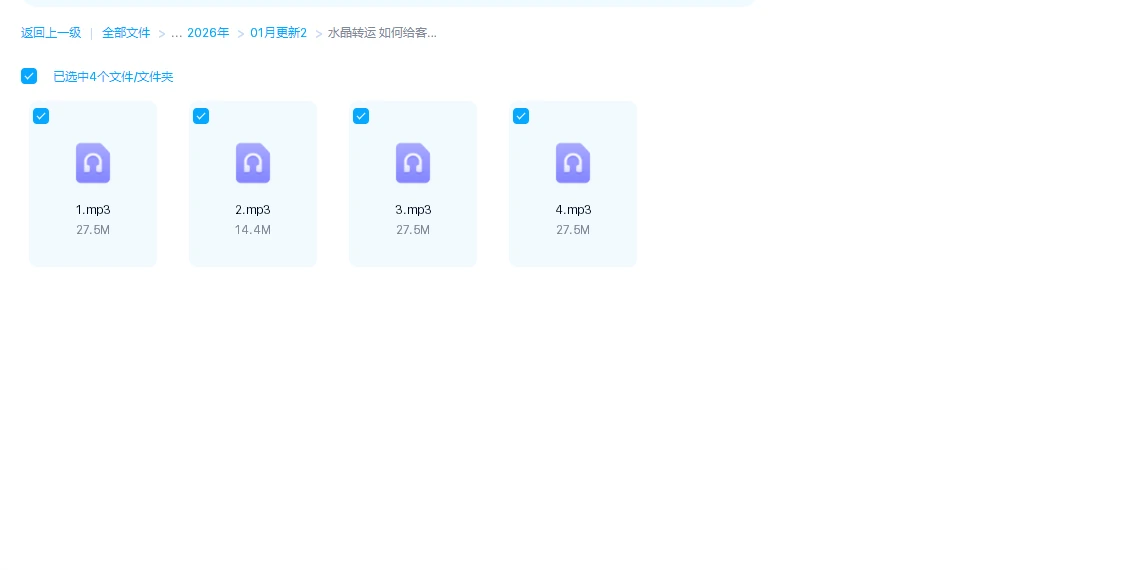Image resolution: width=1141 pixels, height=570 pixels.
Task: Click the 1.mp3 file name label
Action: tap(93, 210)
